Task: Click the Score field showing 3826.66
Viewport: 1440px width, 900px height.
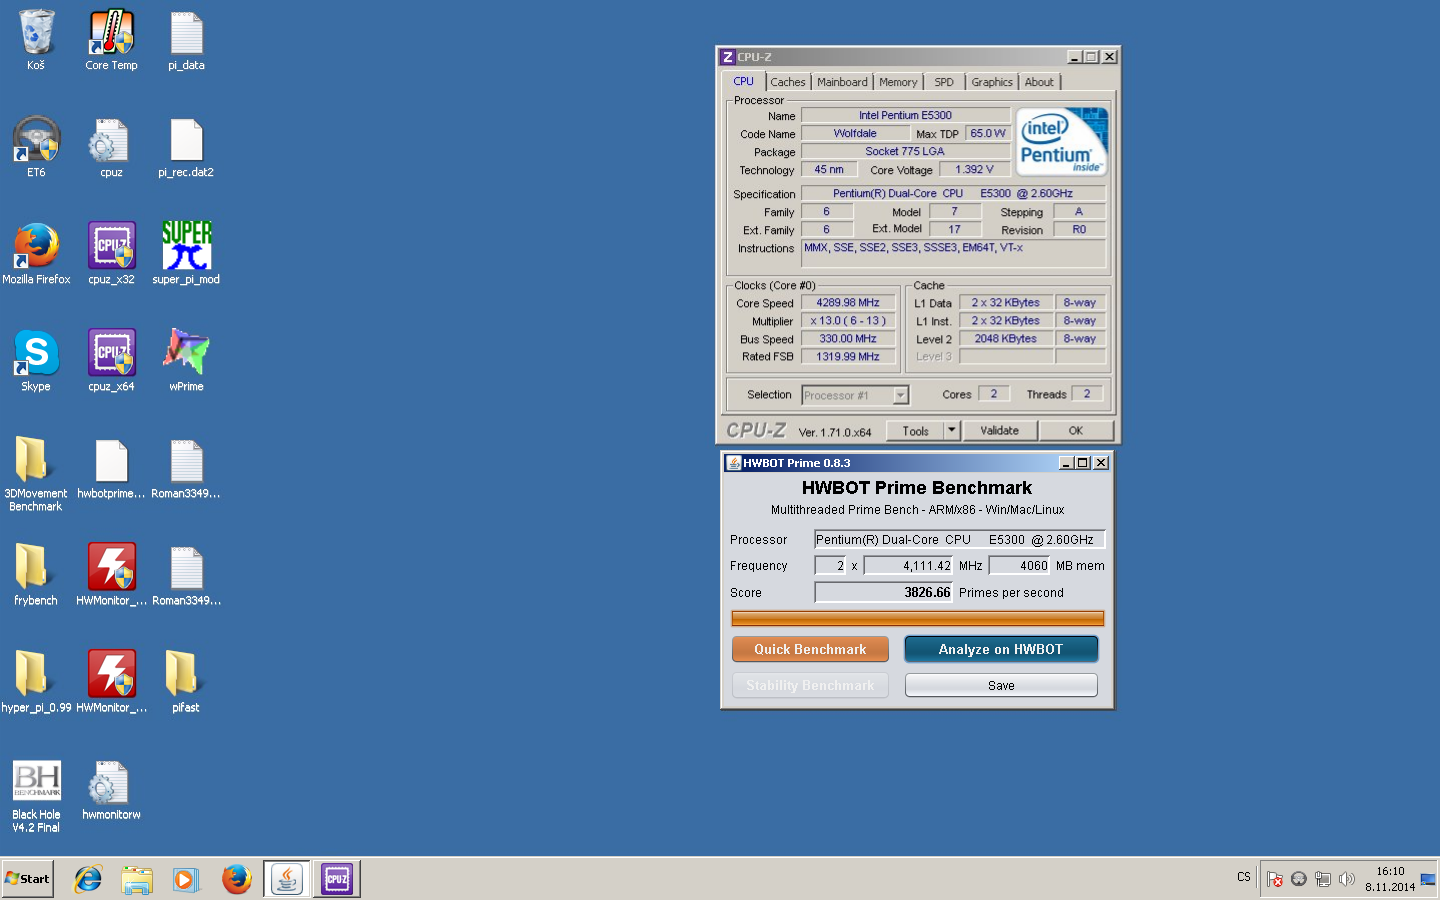Action: tap(883, 593)
